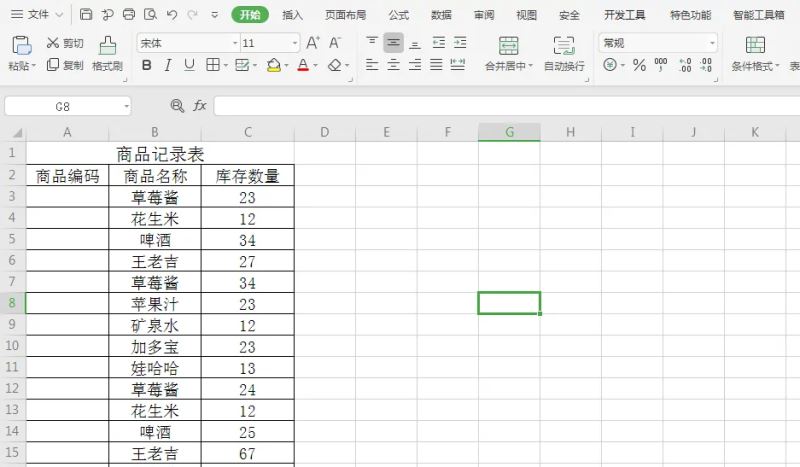Click the fill color bucket icon
800x467 pixels.
274,65
